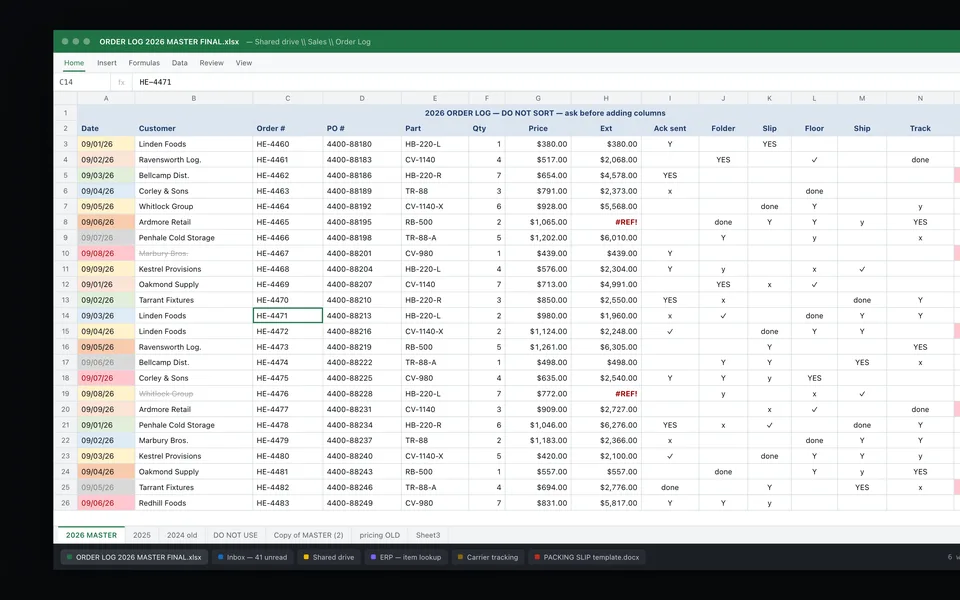Click the struck-through Whitlock Group customer cell
This screenshot has width=960, height=600.
pos(193,394)
